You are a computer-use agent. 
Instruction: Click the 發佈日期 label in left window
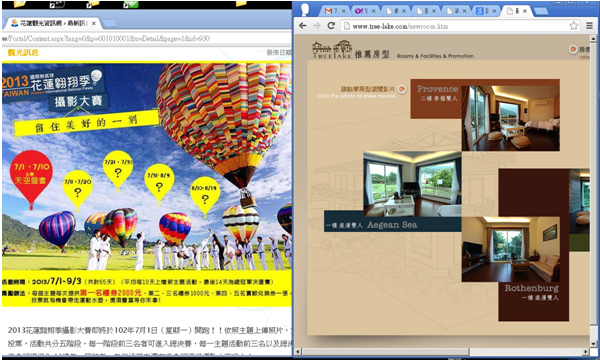point(279,52)
